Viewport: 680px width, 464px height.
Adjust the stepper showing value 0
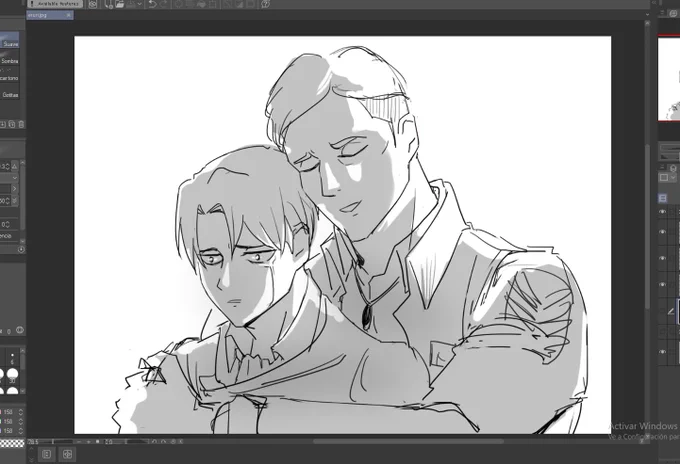(x=7, y=224)
